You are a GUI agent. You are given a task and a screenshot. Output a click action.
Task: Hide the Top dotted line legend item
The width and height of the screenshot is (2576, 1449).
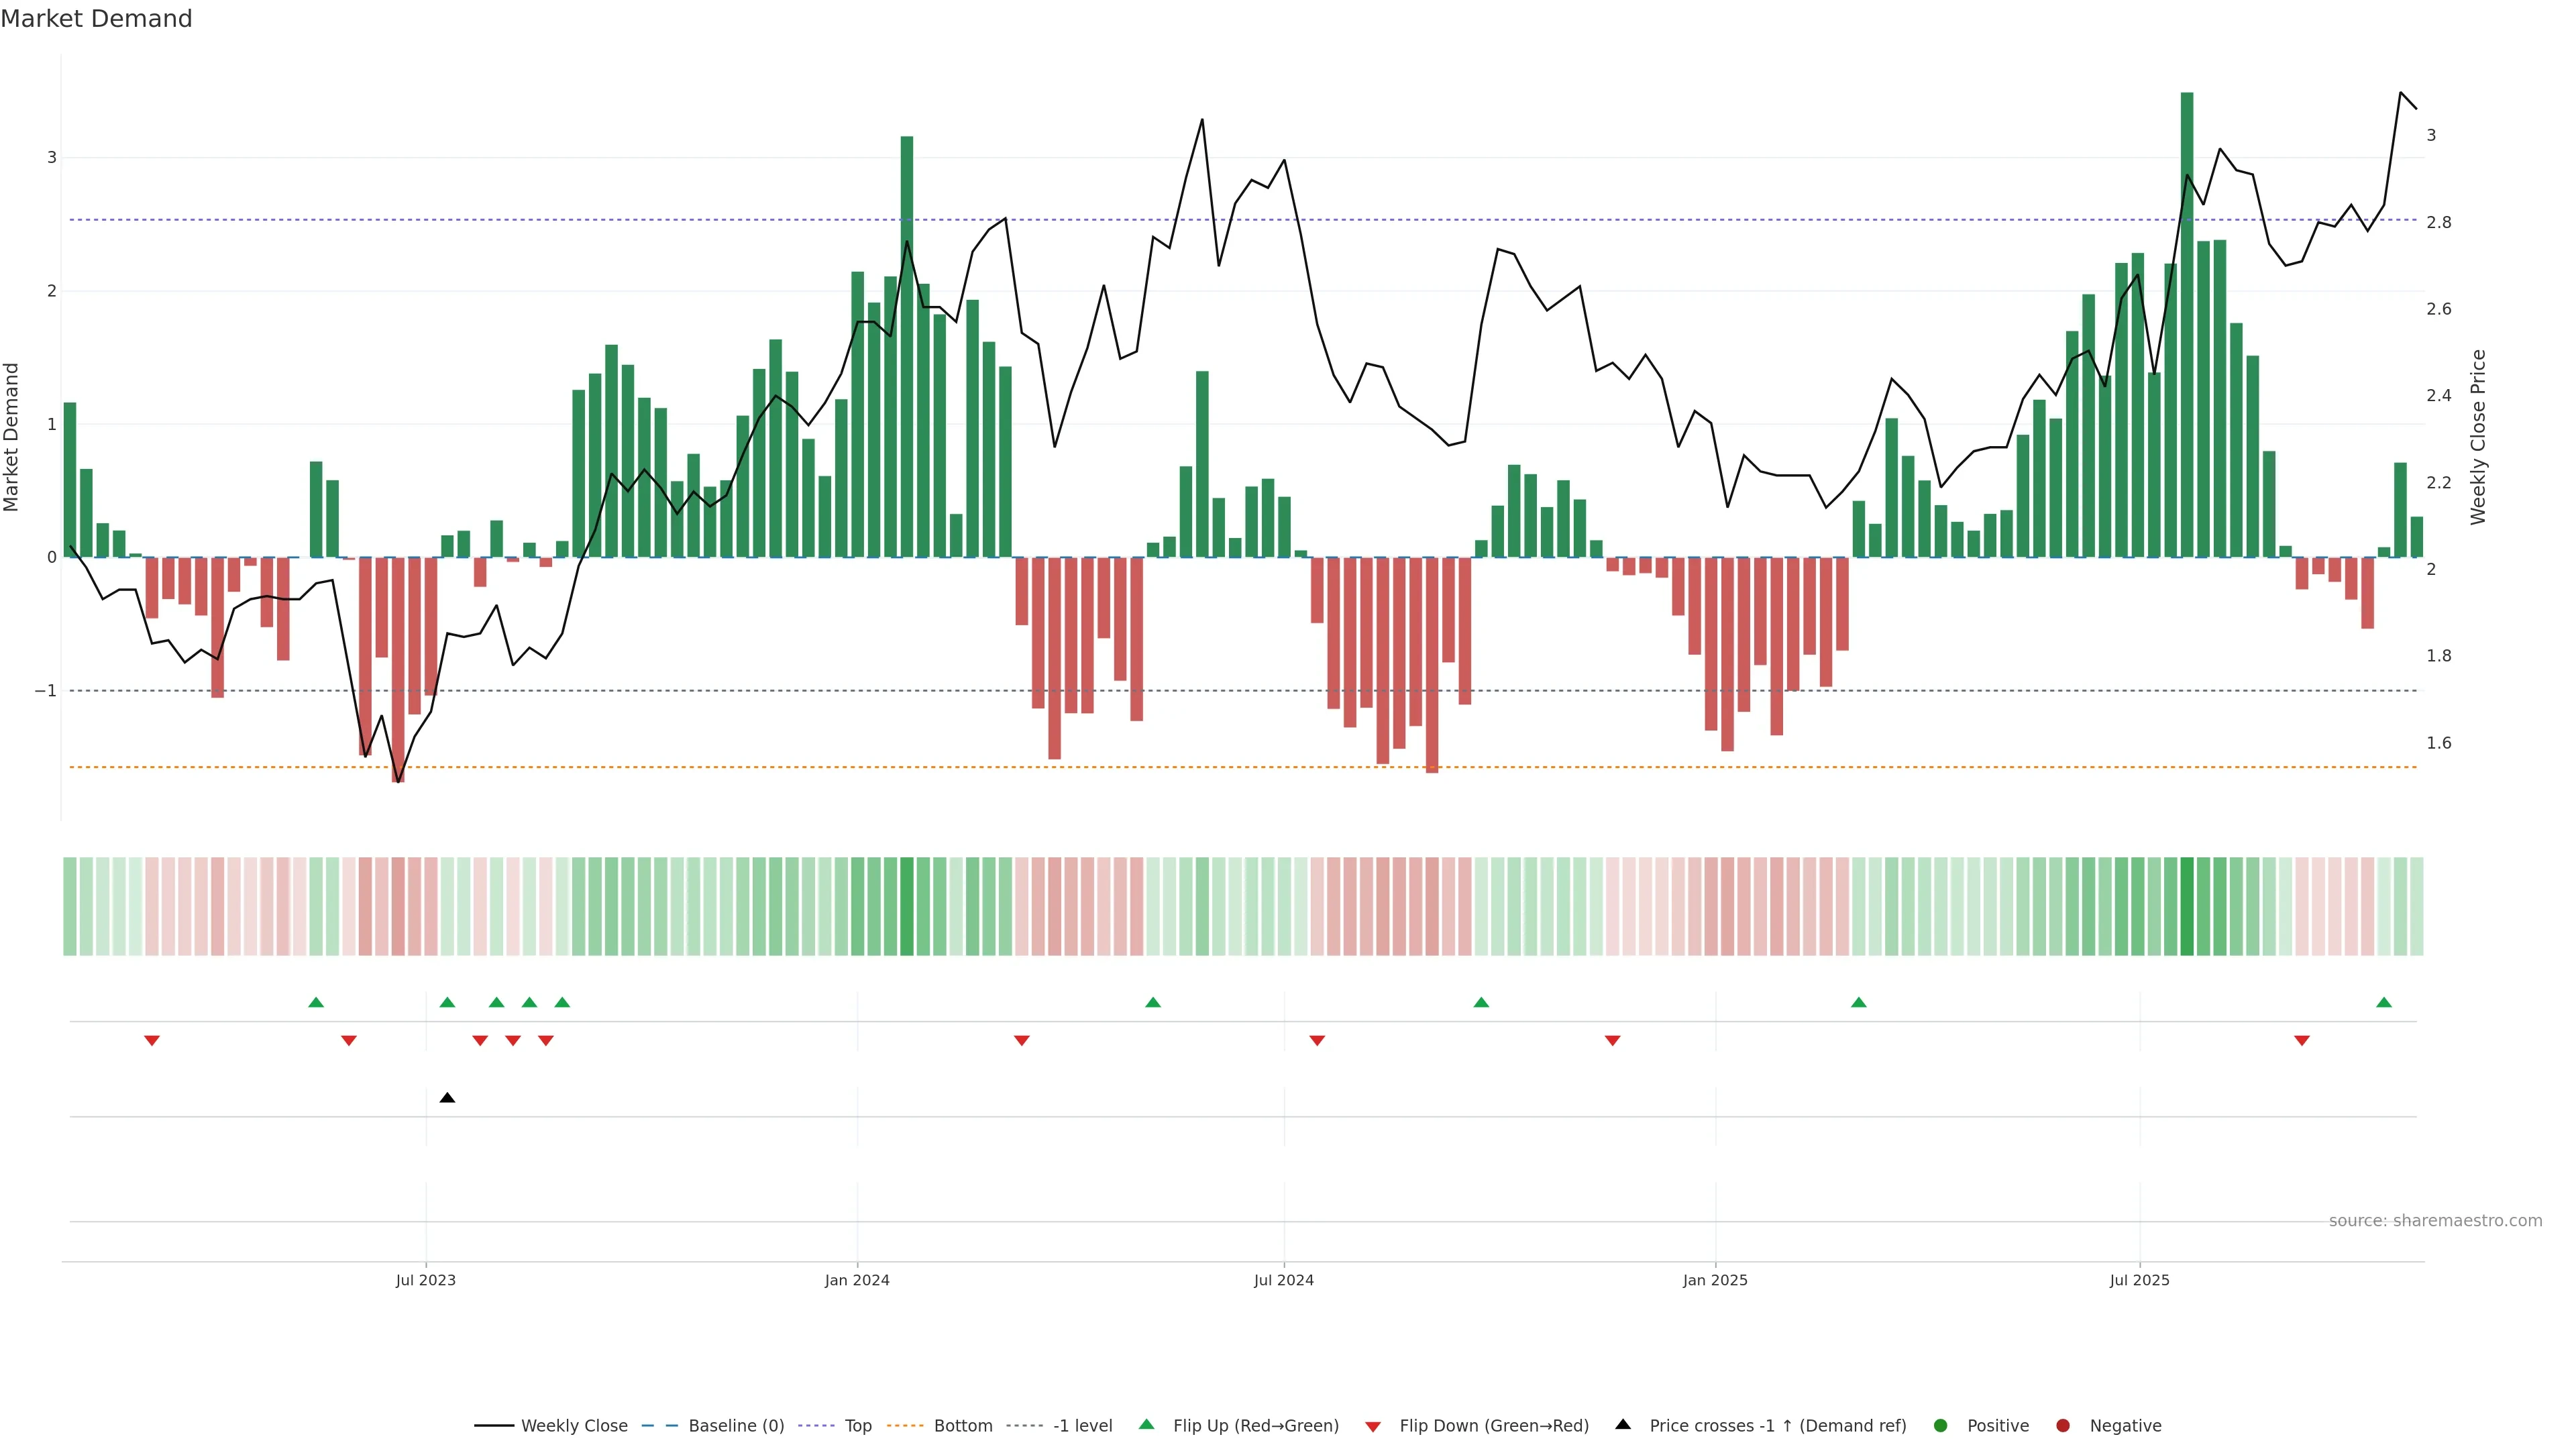pyautogui.click(x=857, y=1426)
